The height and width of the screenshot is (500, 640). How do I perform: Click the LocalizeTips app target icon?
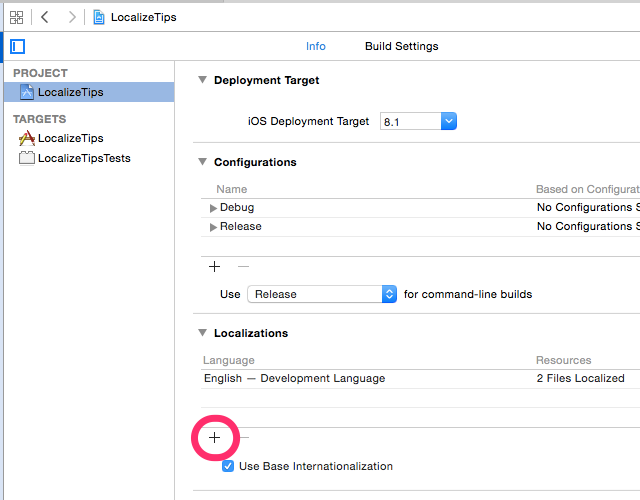coord(27,138)
